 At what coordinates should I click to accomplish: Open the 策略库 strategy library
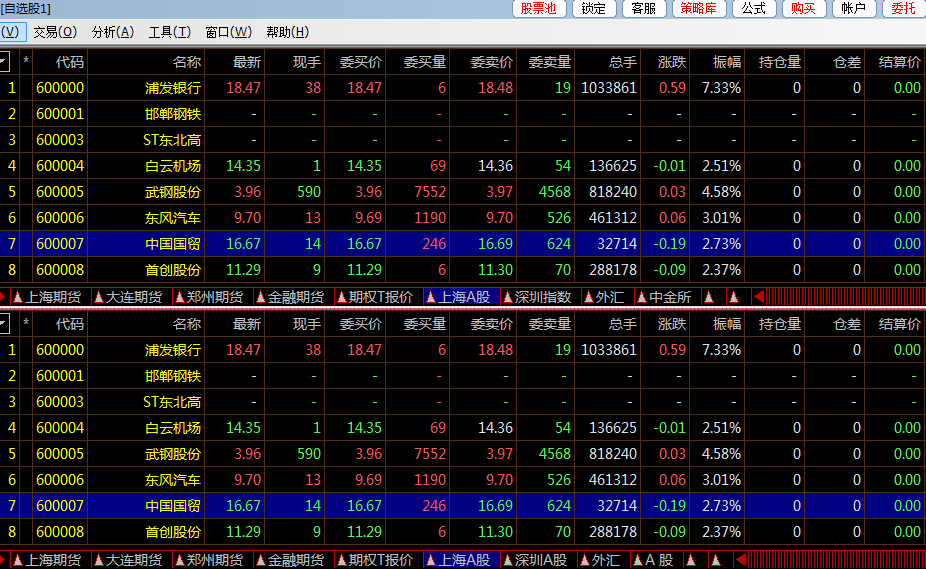[x=699, y=8]
